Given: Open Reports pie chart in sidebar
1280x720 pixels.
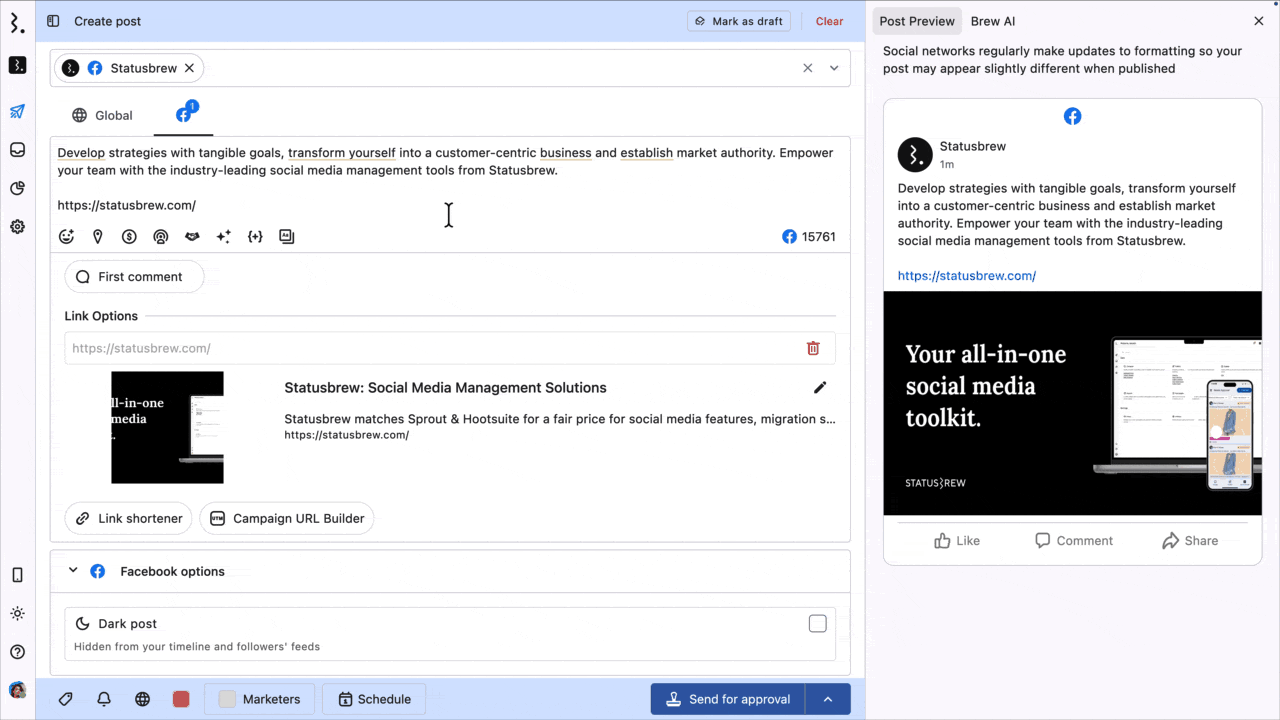Looking at the screenshot, I should coord(17,188).
